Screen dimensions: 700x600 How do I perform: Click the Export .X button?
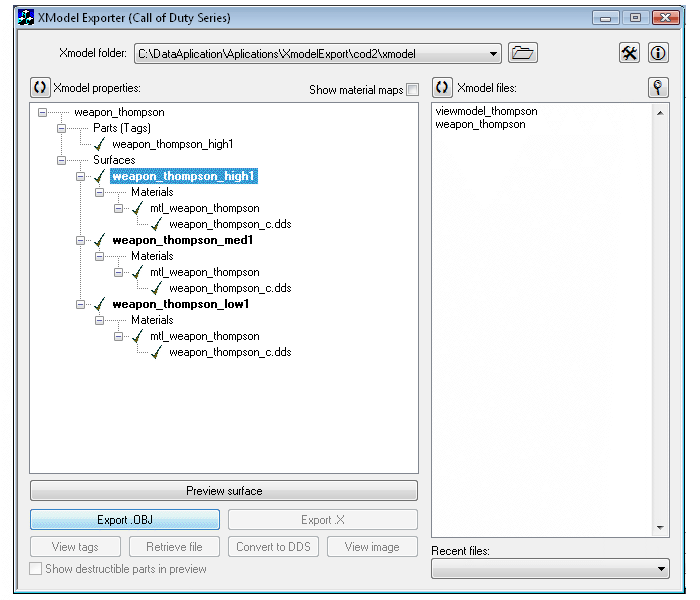[x=323, y=520]
